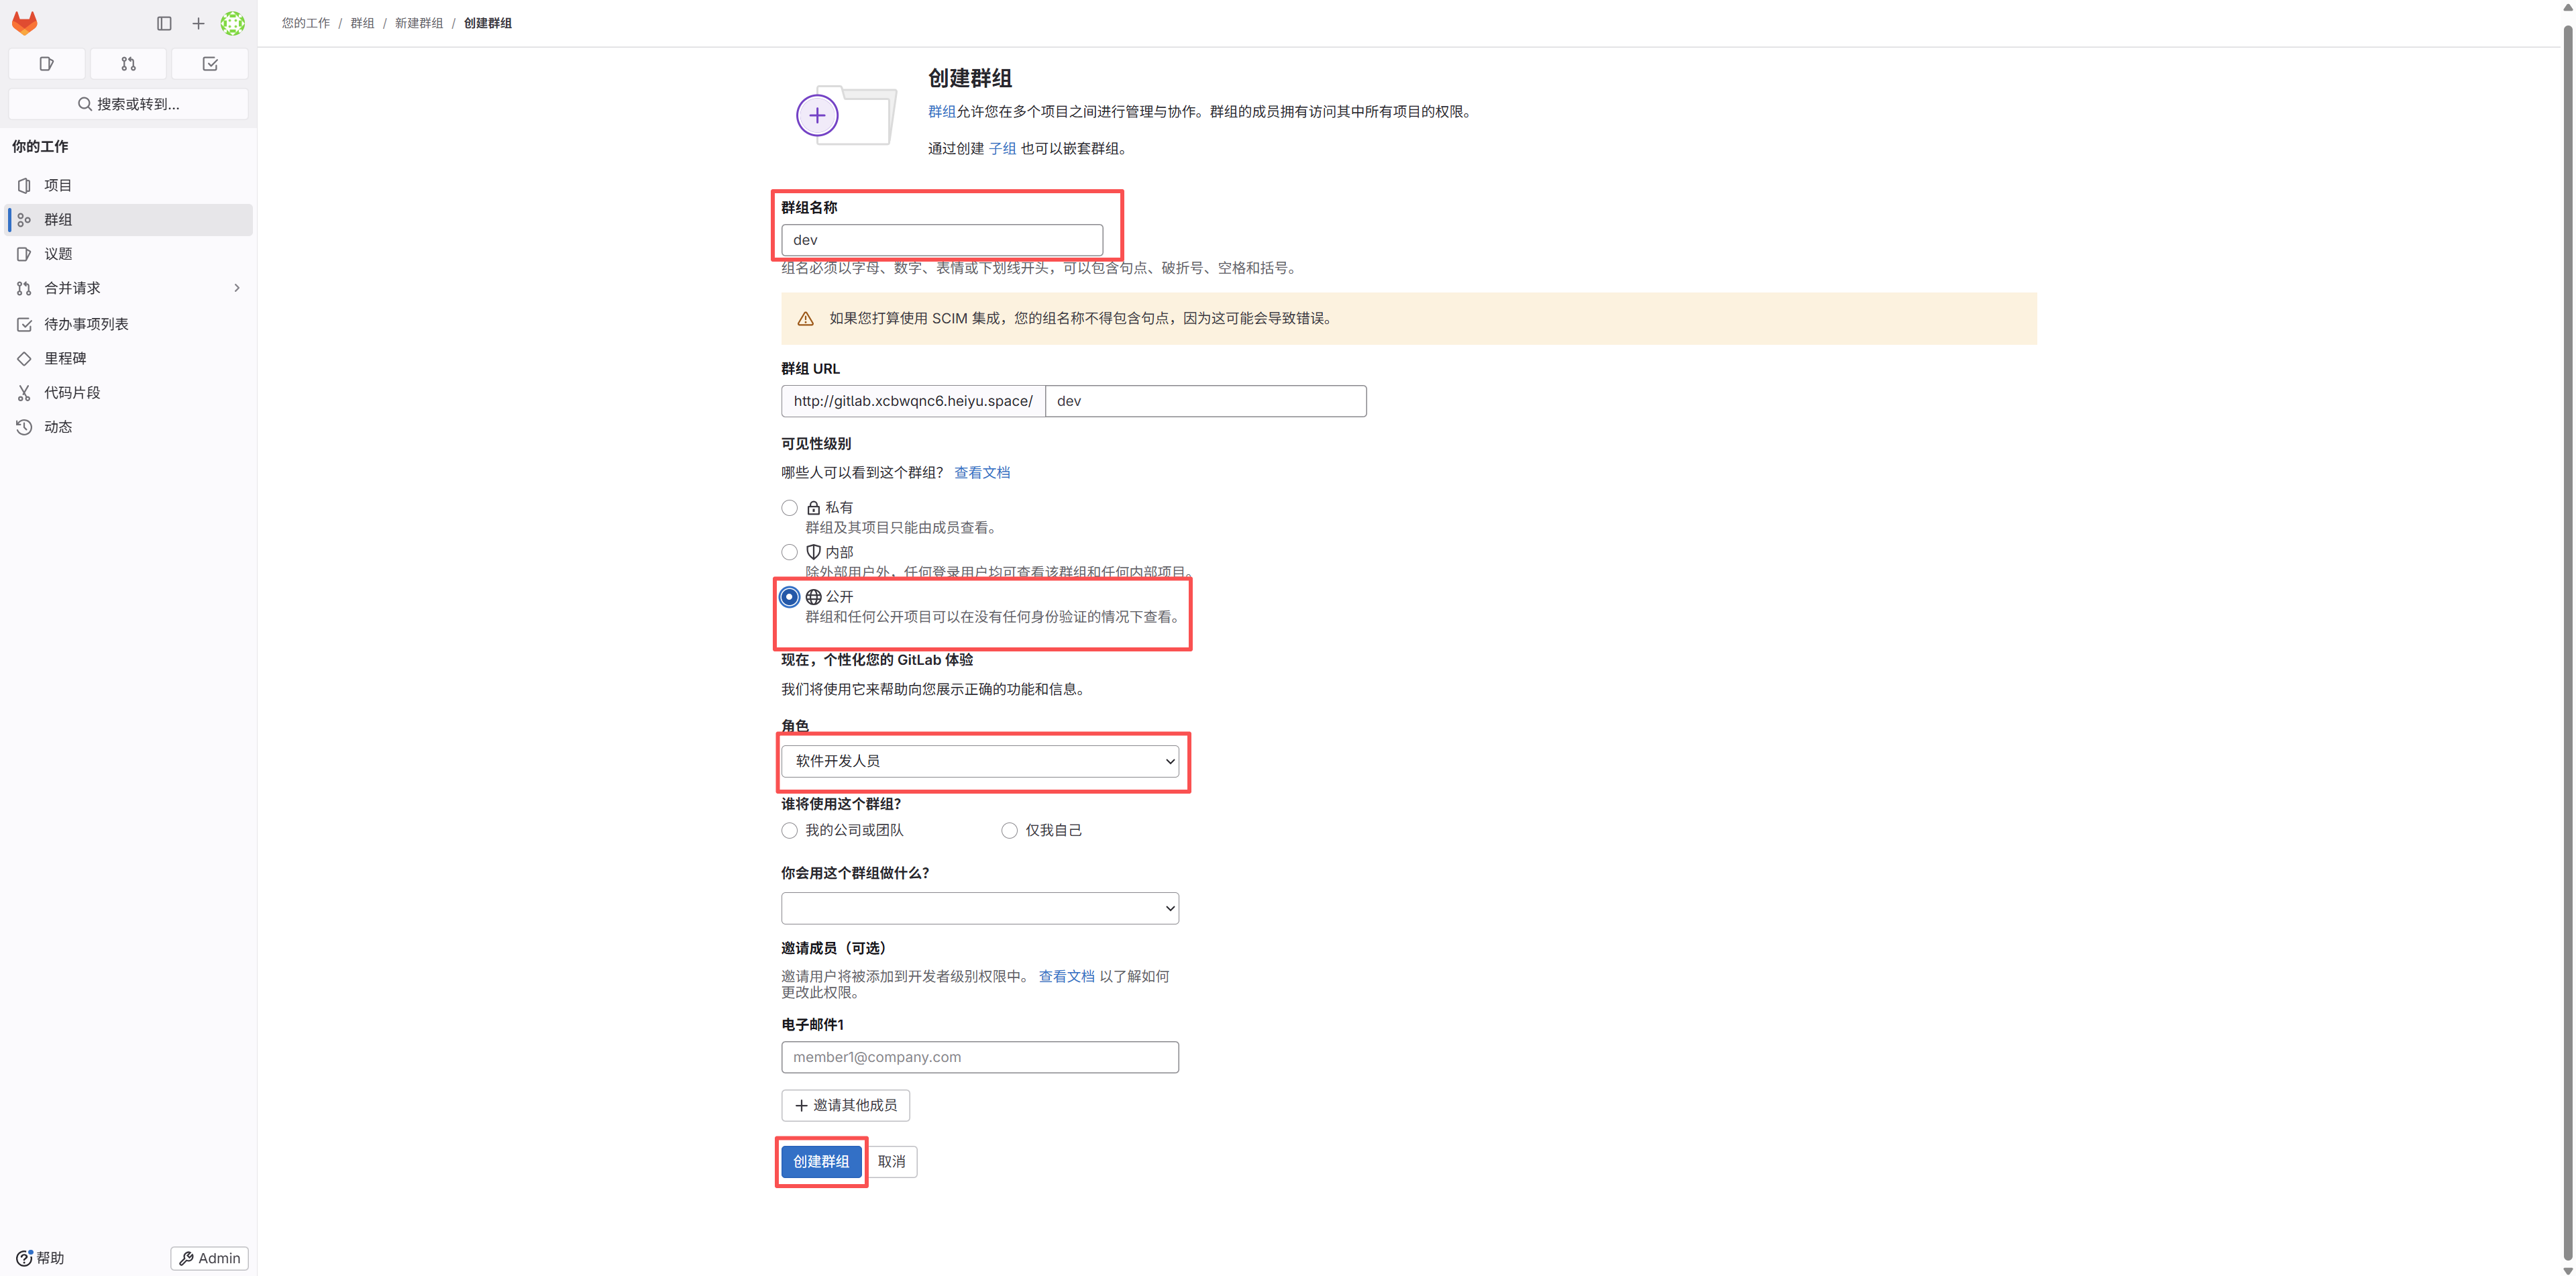Select the 内部 visibility radio
This screenshot has width=2576, height=1276.
point(790,552)
